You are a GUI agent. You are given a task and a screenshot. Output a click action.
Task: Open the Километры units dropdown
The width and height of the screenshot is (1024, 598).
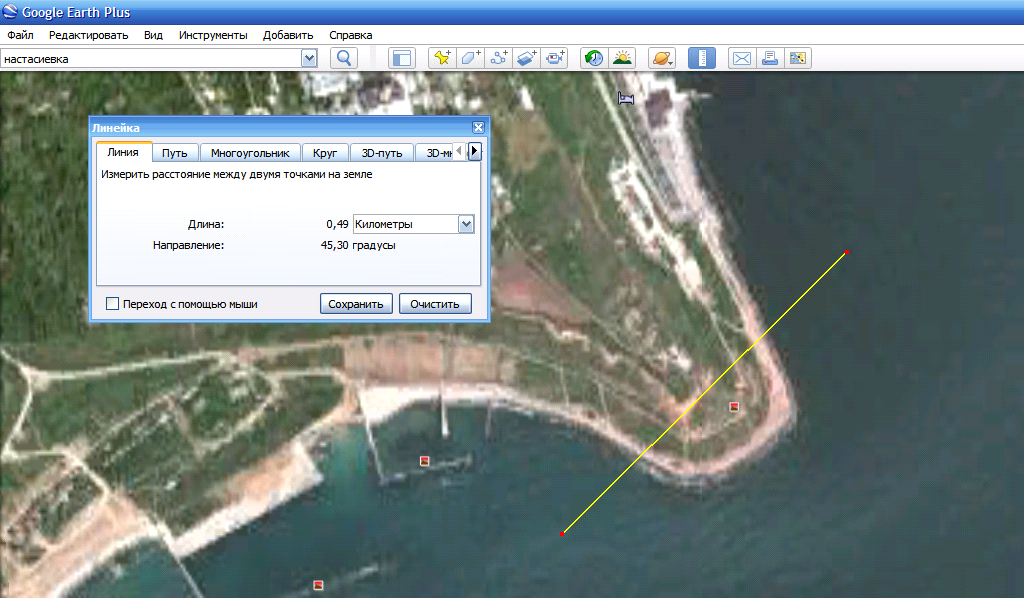(x=466, y=224)
